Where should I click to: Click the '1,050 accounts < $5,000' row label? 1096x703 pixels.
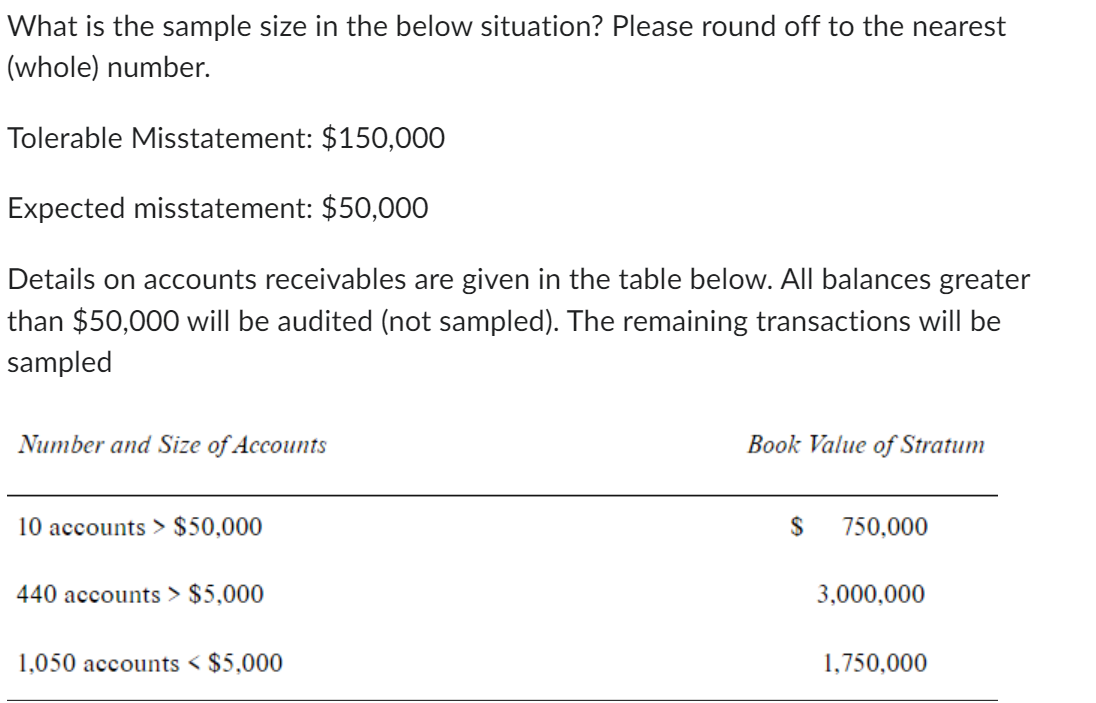(x=150, y=661)
